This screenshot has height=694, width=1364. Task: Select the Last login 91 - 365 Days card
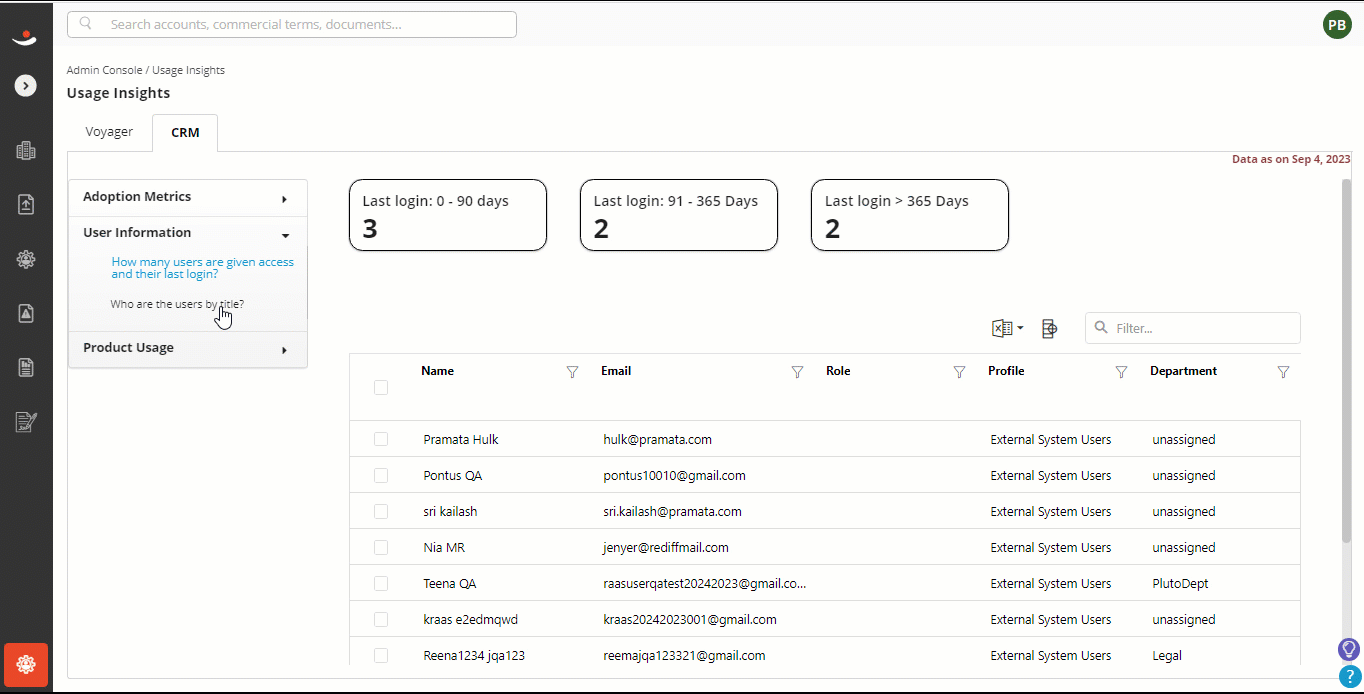pos(679,215)
